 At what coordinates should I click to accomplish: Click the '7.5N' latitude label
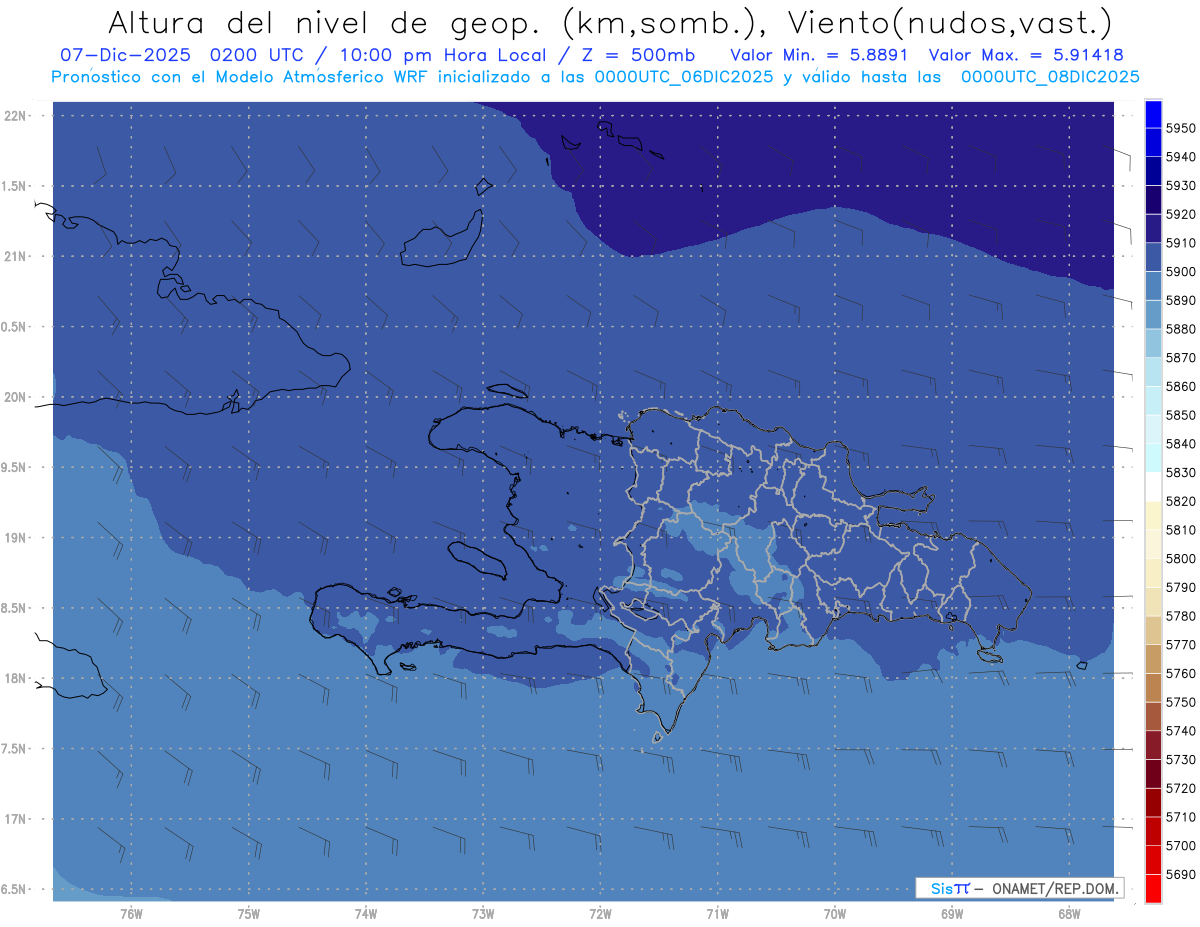[x=15, y=749]
